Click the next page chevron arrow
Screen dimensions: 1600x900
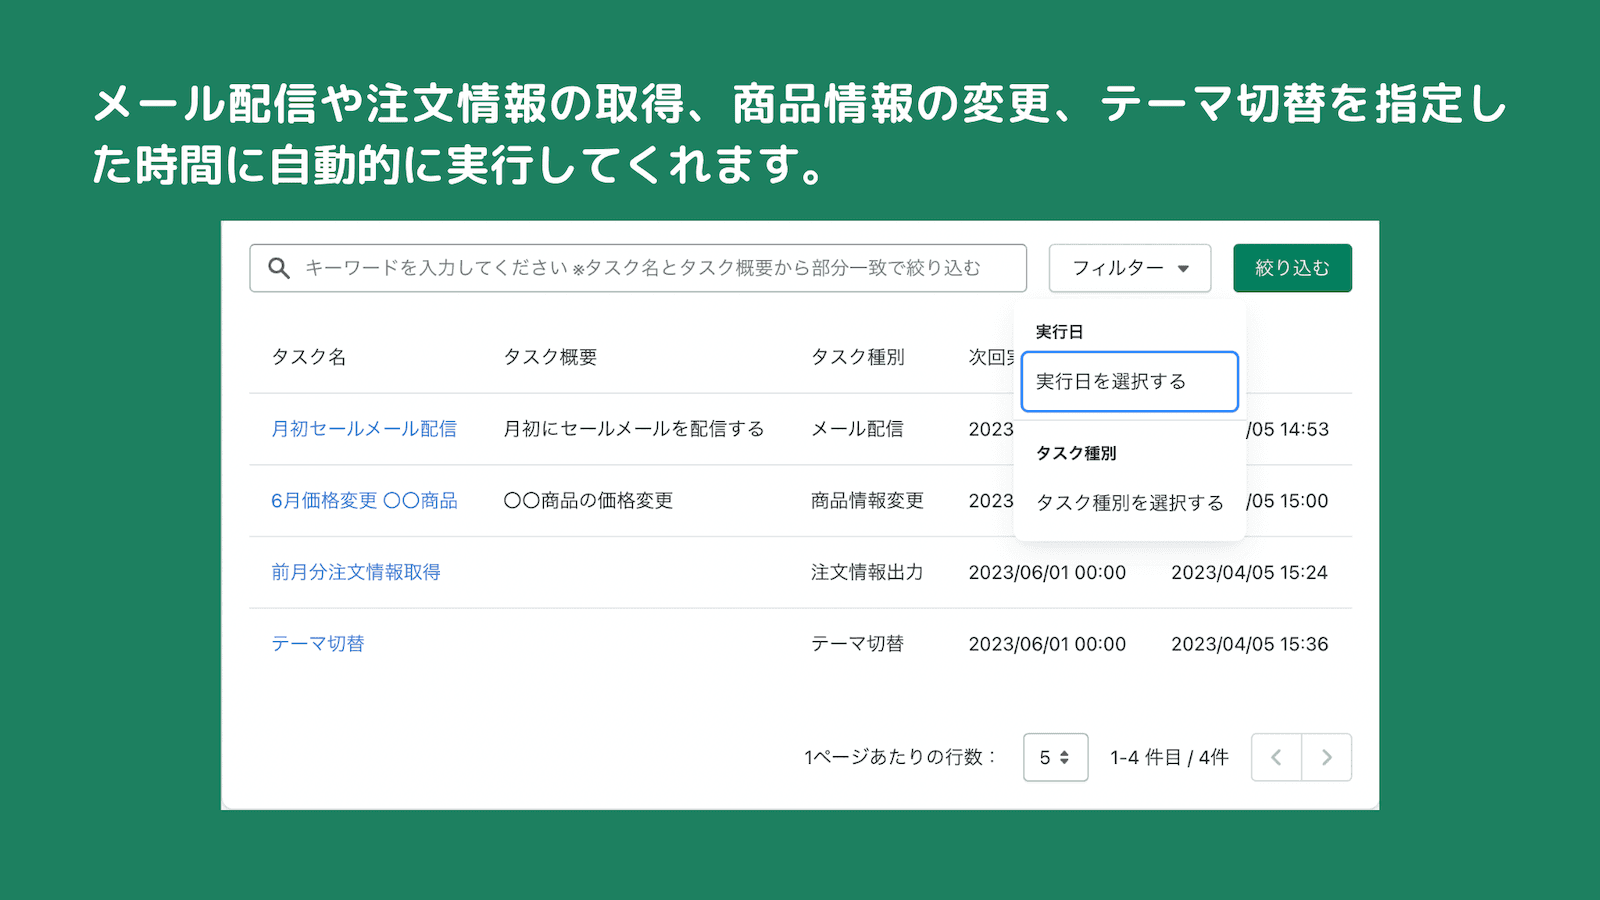pos(1327,757)
